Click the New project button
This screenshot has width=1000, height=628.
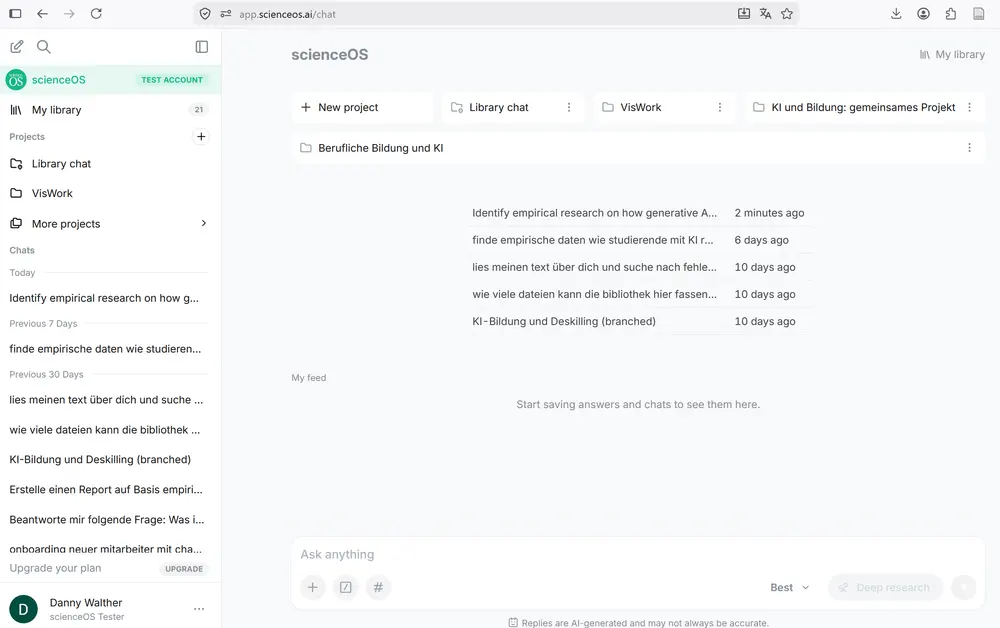click(x=363, y=107)
